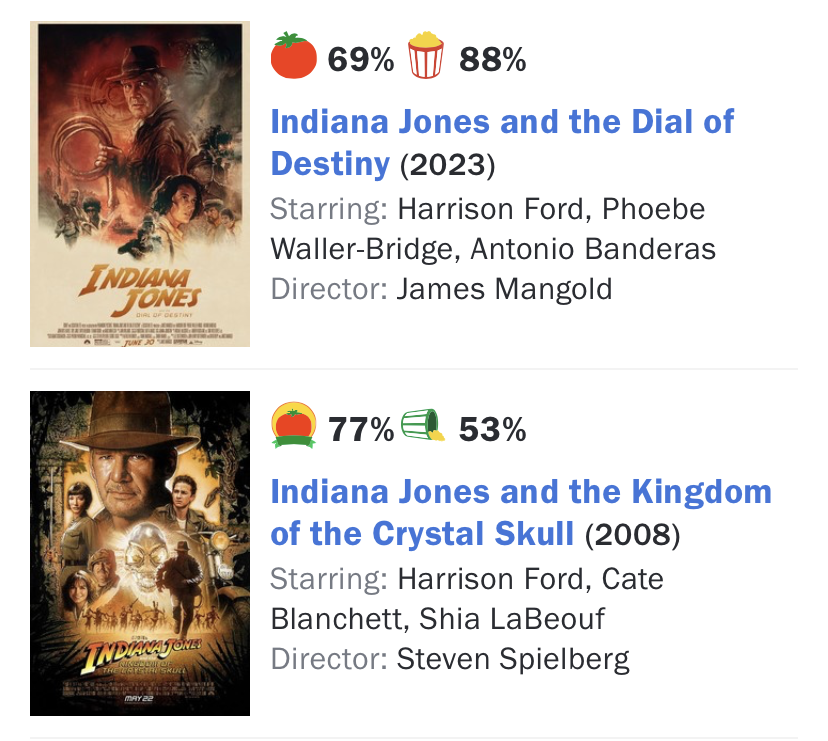Image resolution: width=828 pixels, height=741 pixels.
Task: Click the (2023) release year text
Action: pos(447,164)
